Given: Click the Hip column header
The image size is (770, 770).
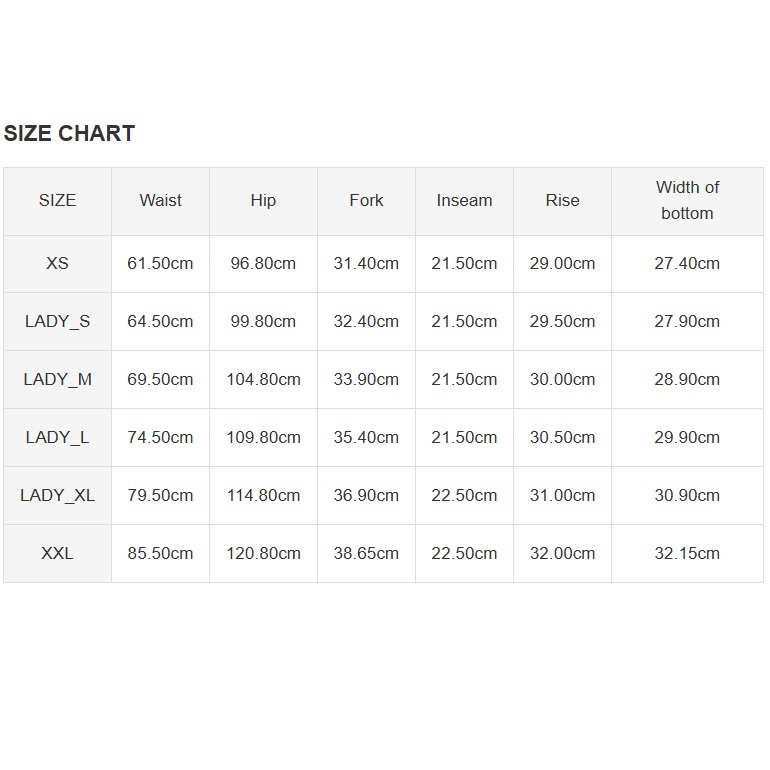Looking at the screenshot, I should coord(263,200).
